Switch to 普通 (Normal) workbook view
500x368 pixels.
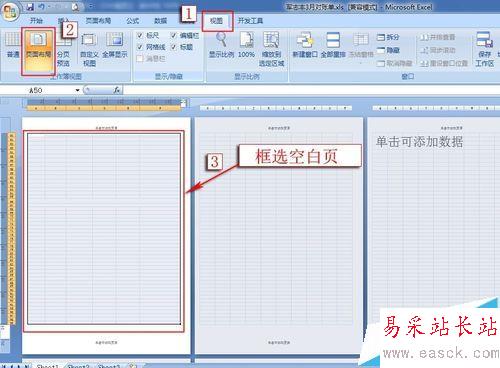pos(12,46)
